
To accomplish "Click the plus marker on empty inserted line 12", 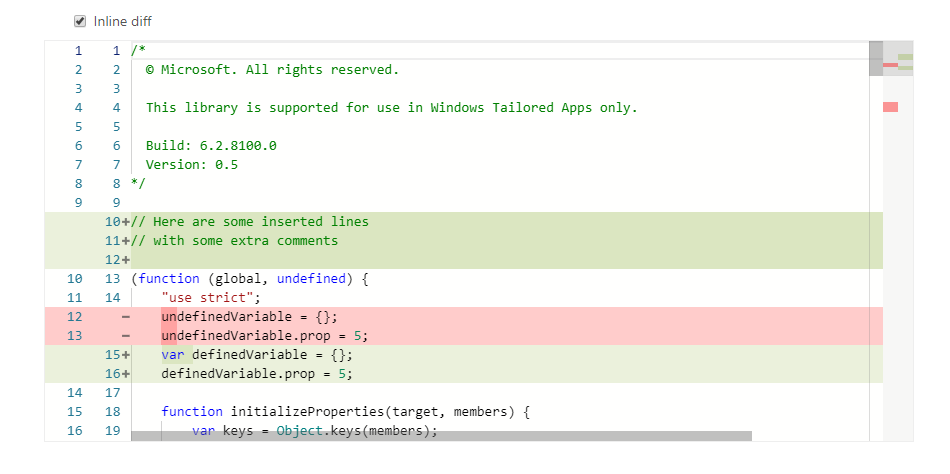I will click(126, 260).
